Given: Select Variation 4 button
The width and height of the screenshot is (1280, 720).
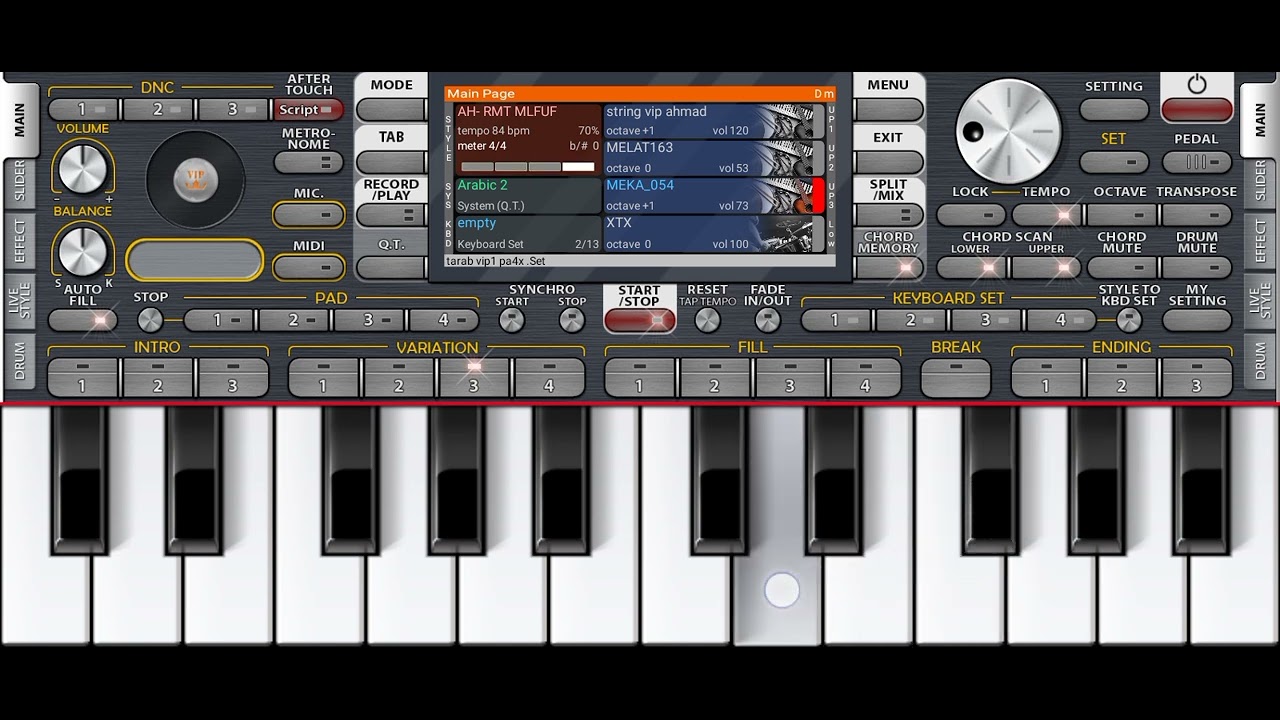Looking at the screenshot, I should 549,378.
